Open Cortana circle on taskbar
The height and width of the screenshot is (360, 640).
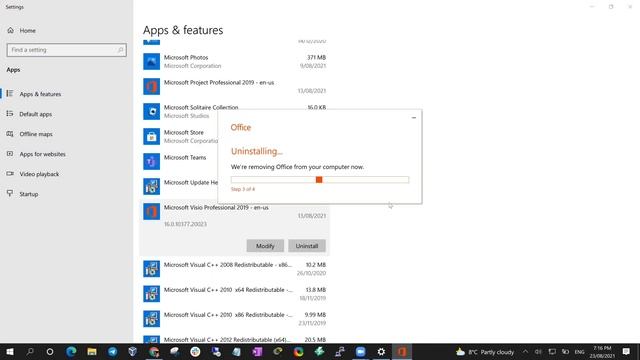click(50, 351)
